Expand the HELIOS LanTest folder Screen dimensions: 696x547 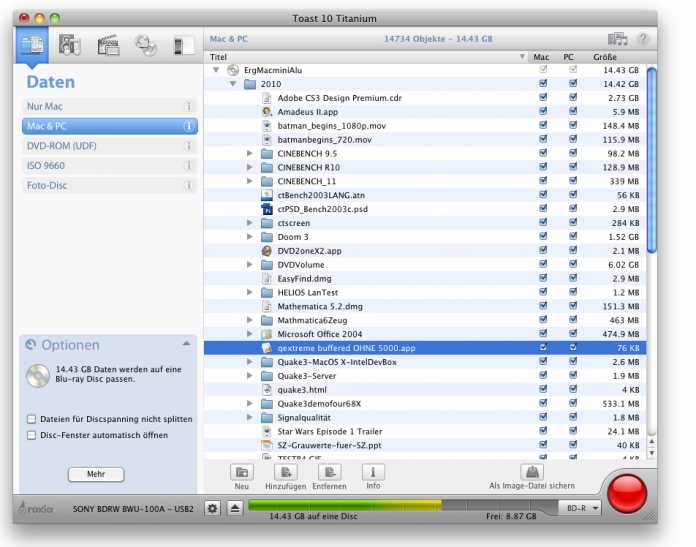click(x=249, y=292)
